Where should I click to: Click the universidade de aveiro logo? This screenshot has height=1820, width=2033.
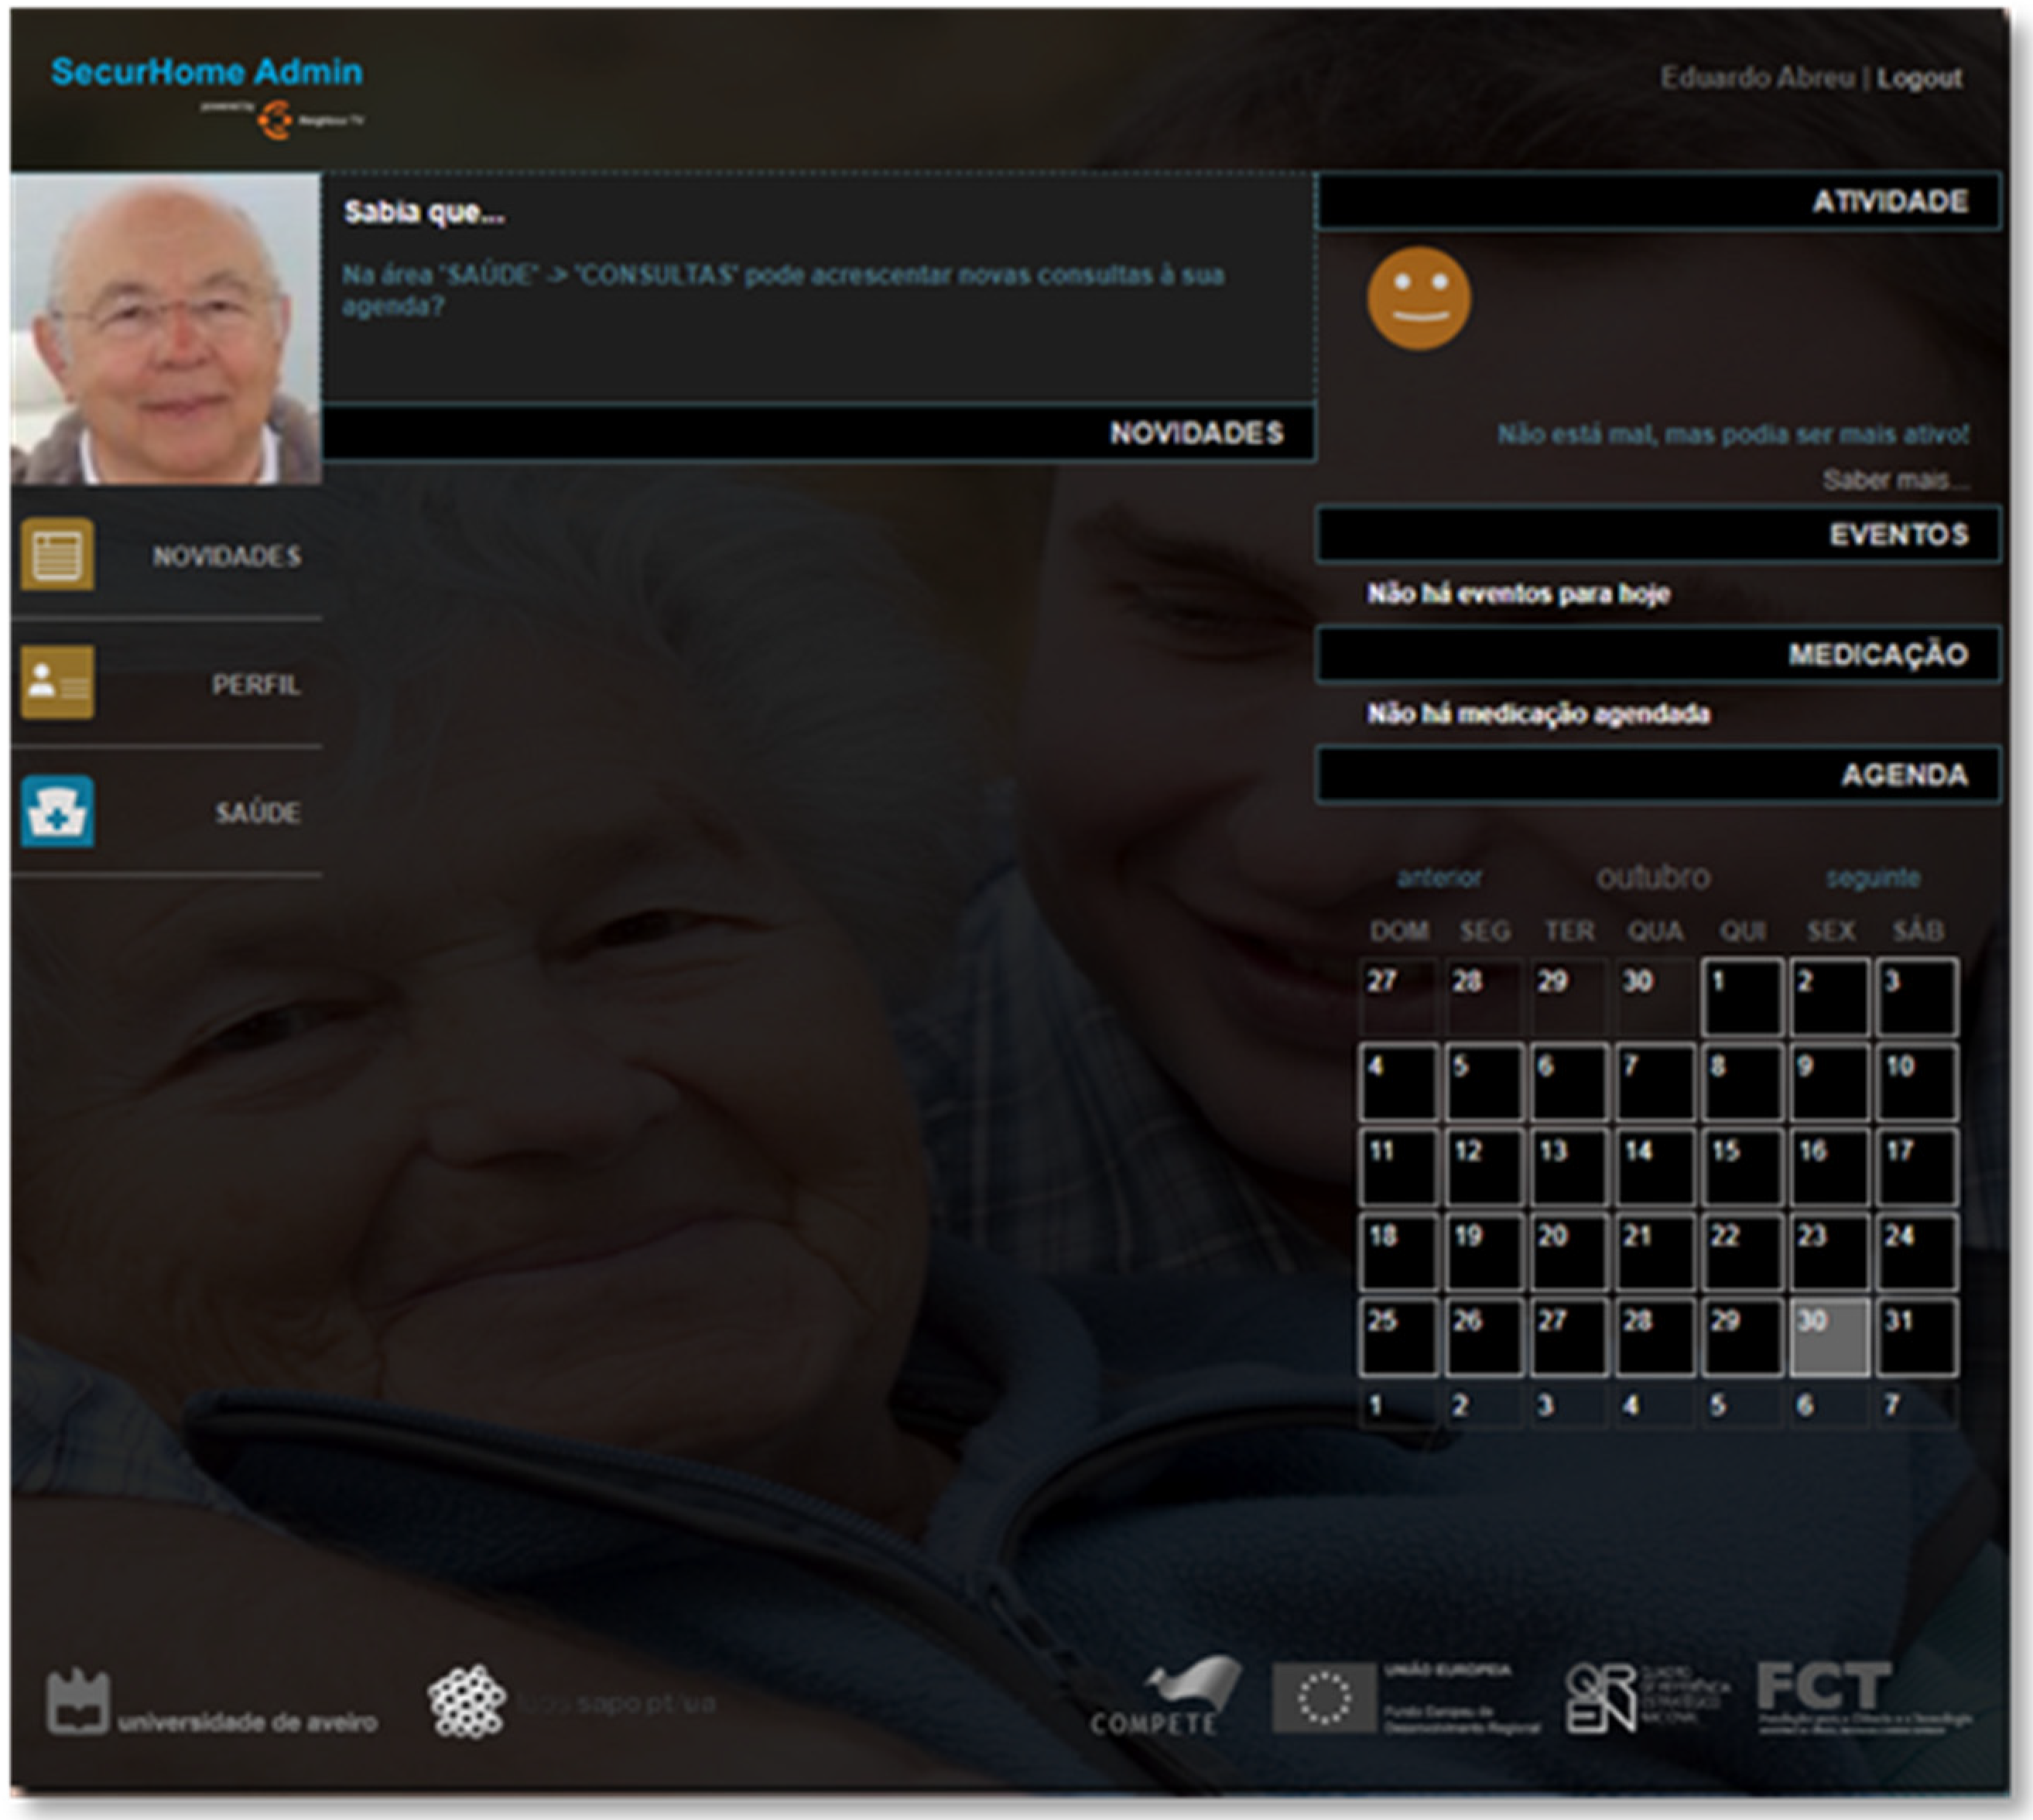(x=78, y=1703)
